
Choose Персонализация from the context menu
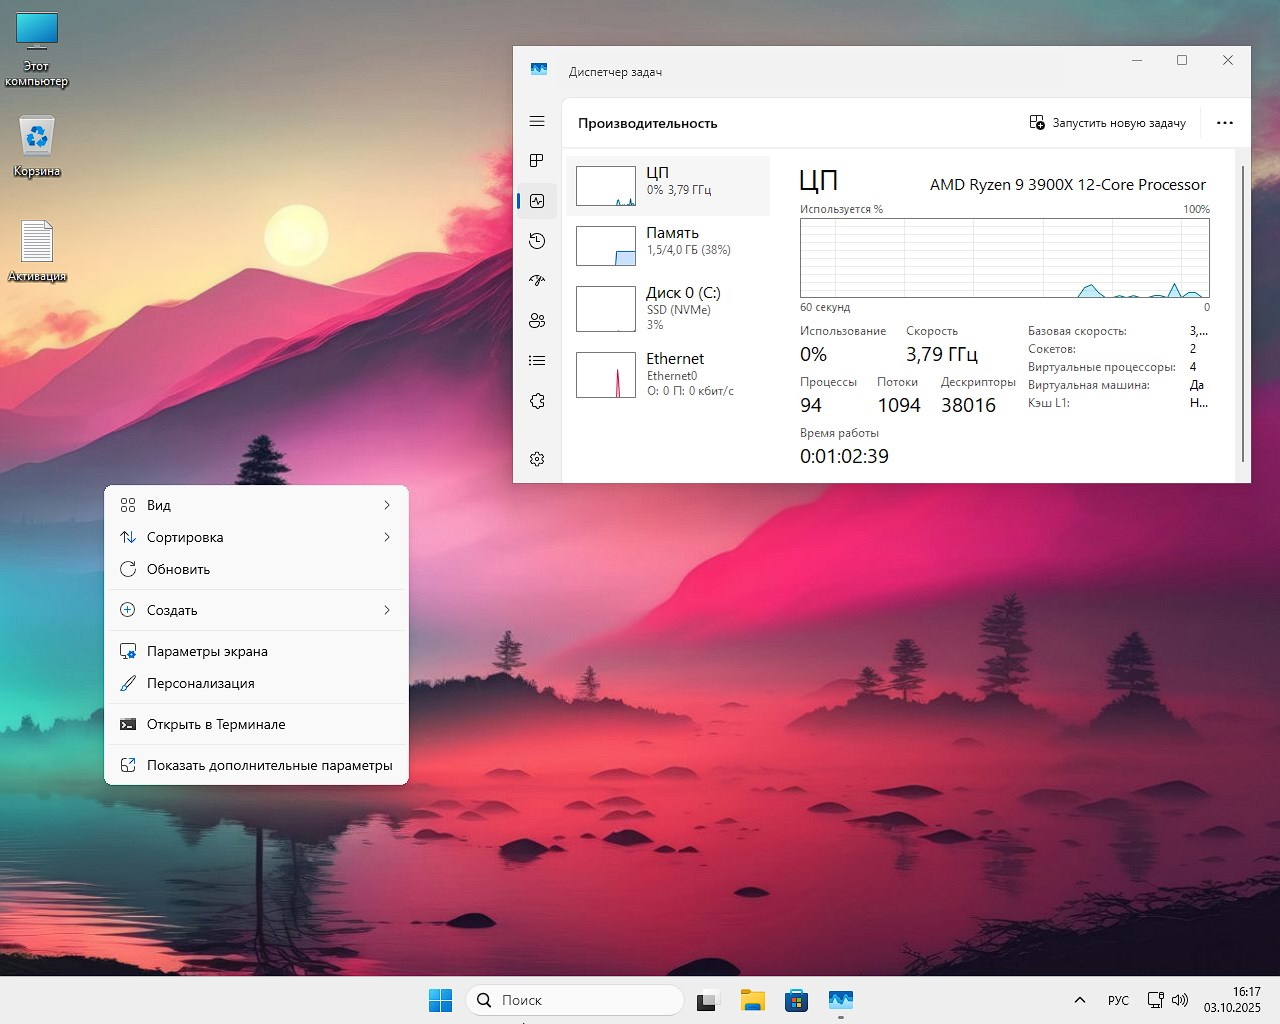click(200, 683)
